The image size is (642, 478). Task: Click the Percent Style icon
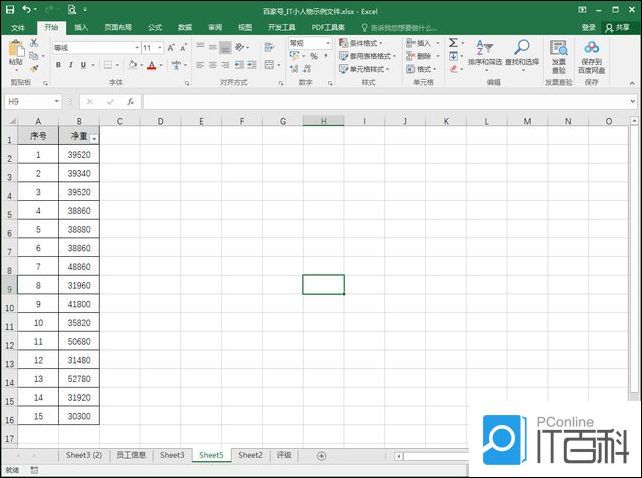point(314,56)
